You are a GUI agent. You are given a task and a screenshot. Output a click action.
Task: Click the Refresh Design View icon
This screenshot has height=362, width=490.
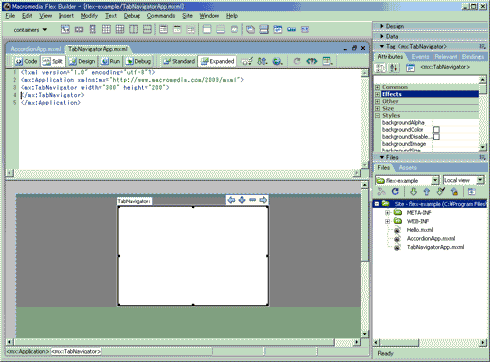point(297,61)
